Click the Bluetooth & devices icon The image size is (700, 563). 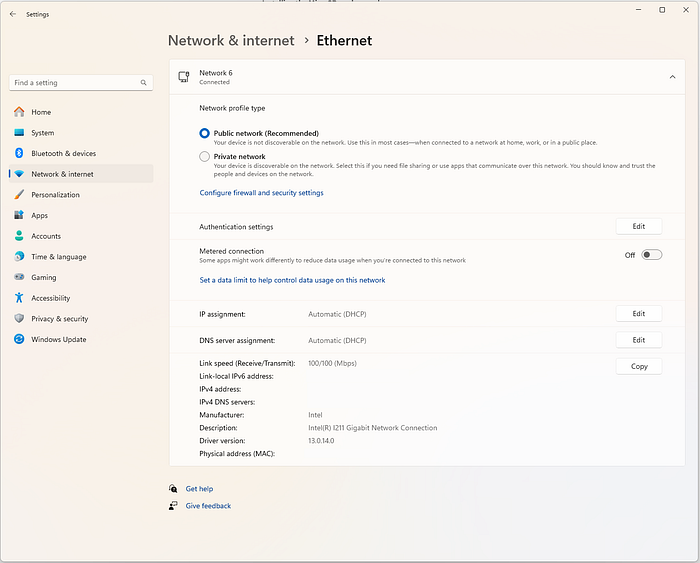(x=19, y=154)
